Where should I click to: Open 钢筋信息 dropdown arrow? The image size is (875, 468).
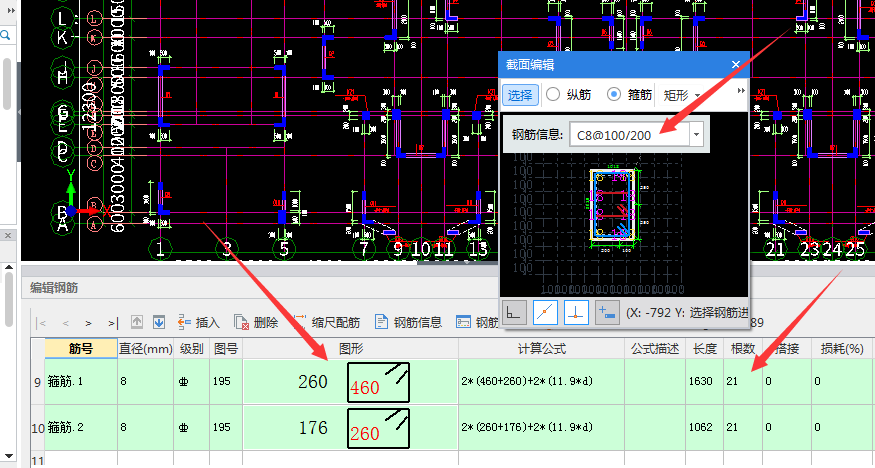click(x=696, y=134)
